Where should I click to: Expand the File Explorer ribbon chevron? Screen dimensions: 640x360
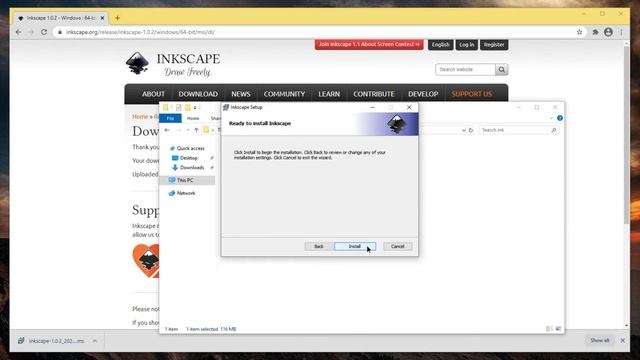pyautogui.click(x=551, y=118)
